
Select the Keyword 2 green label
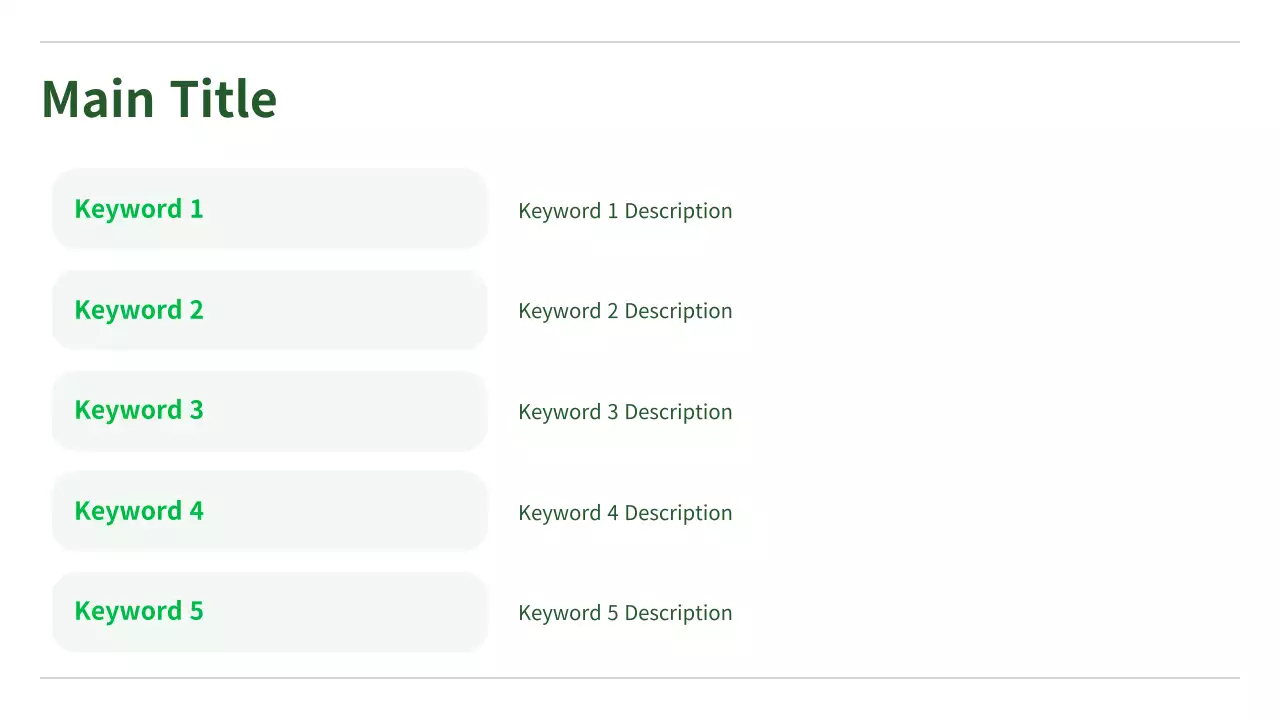point(139,310)
